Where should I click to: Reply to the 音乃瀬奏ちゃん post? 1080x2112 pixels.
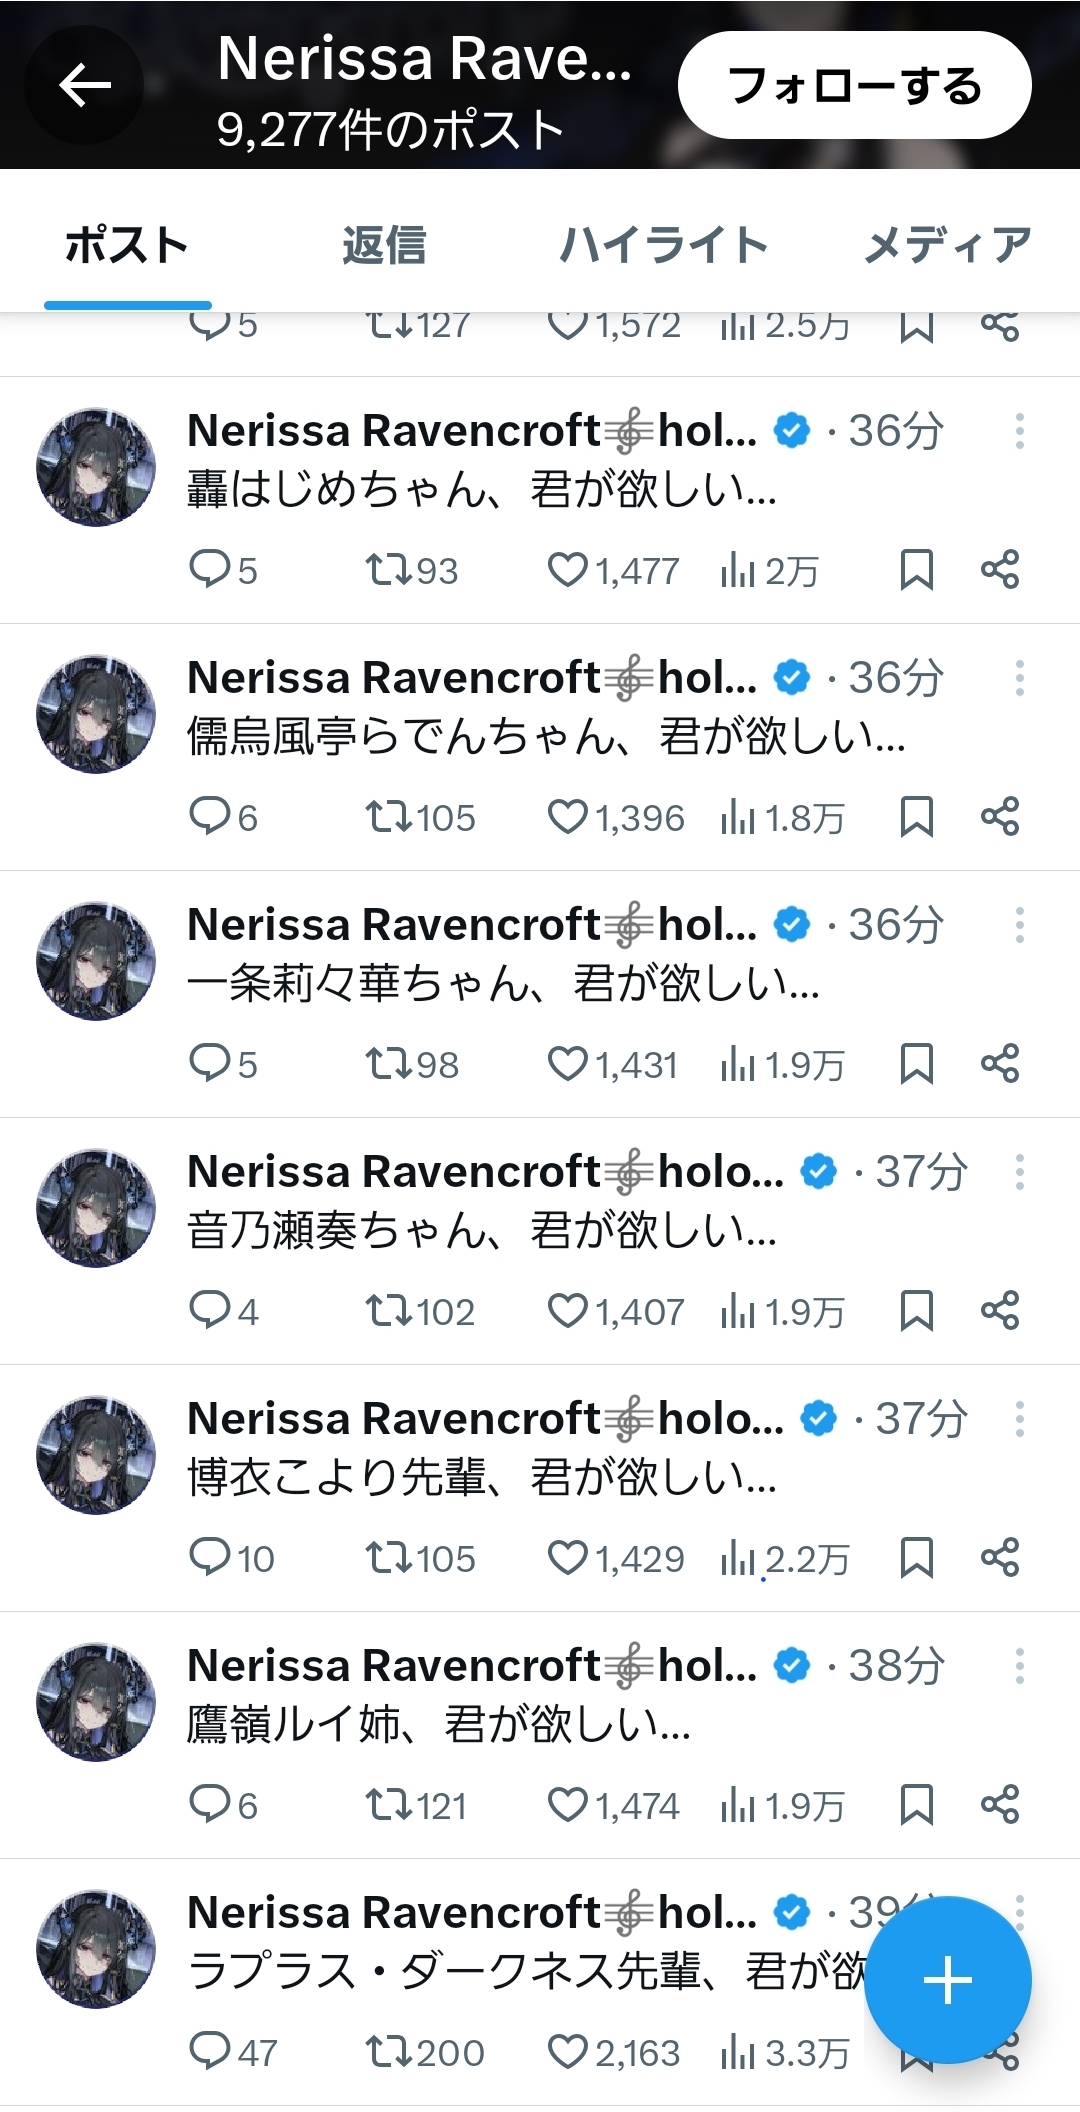coord(210,1311)
